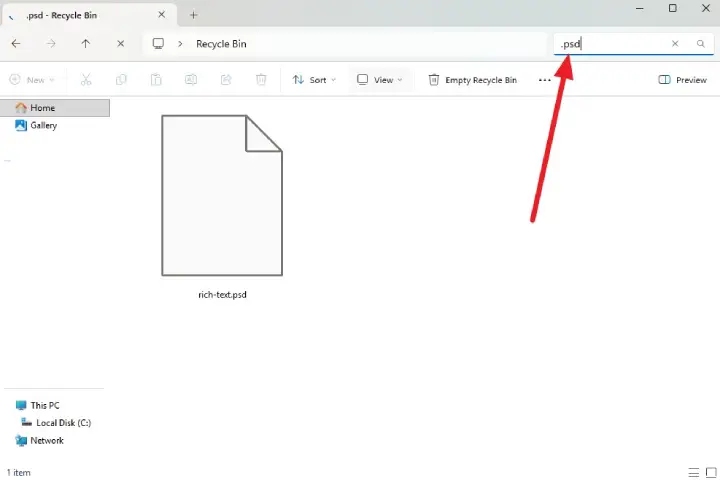Viewport: 720px width, 480px height.
Task: Minimize the File Explorer window
Action: (640, 8)
